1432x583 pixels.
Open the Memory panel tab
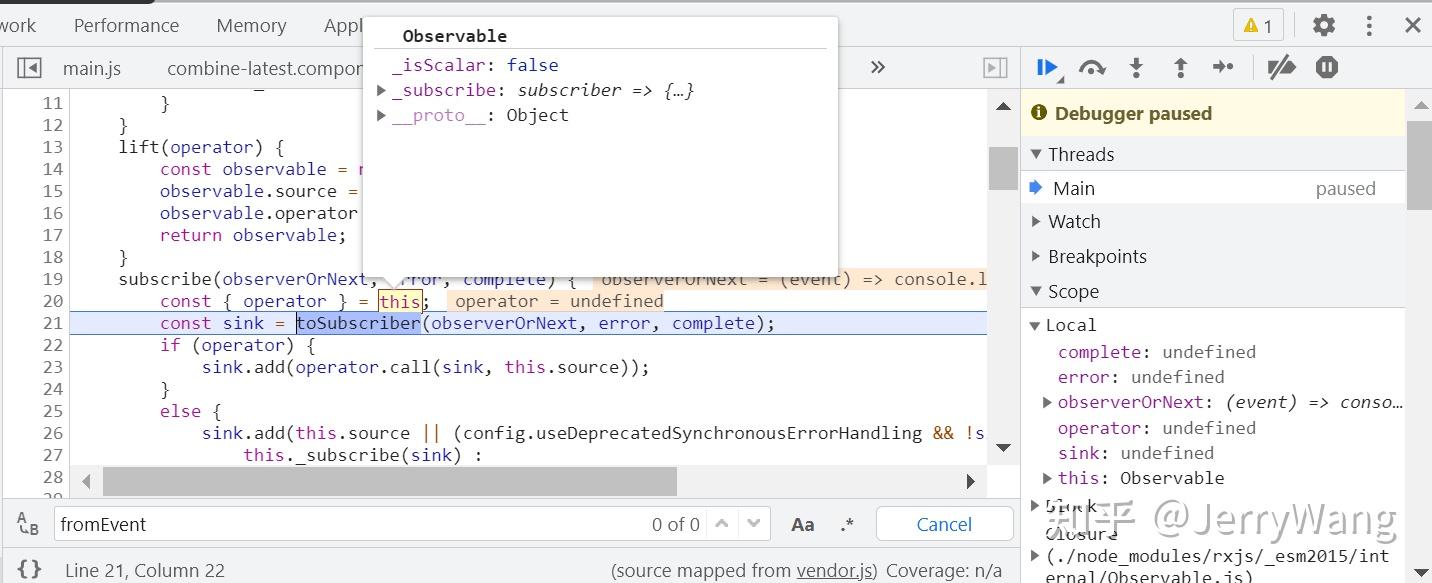[251, 26]
